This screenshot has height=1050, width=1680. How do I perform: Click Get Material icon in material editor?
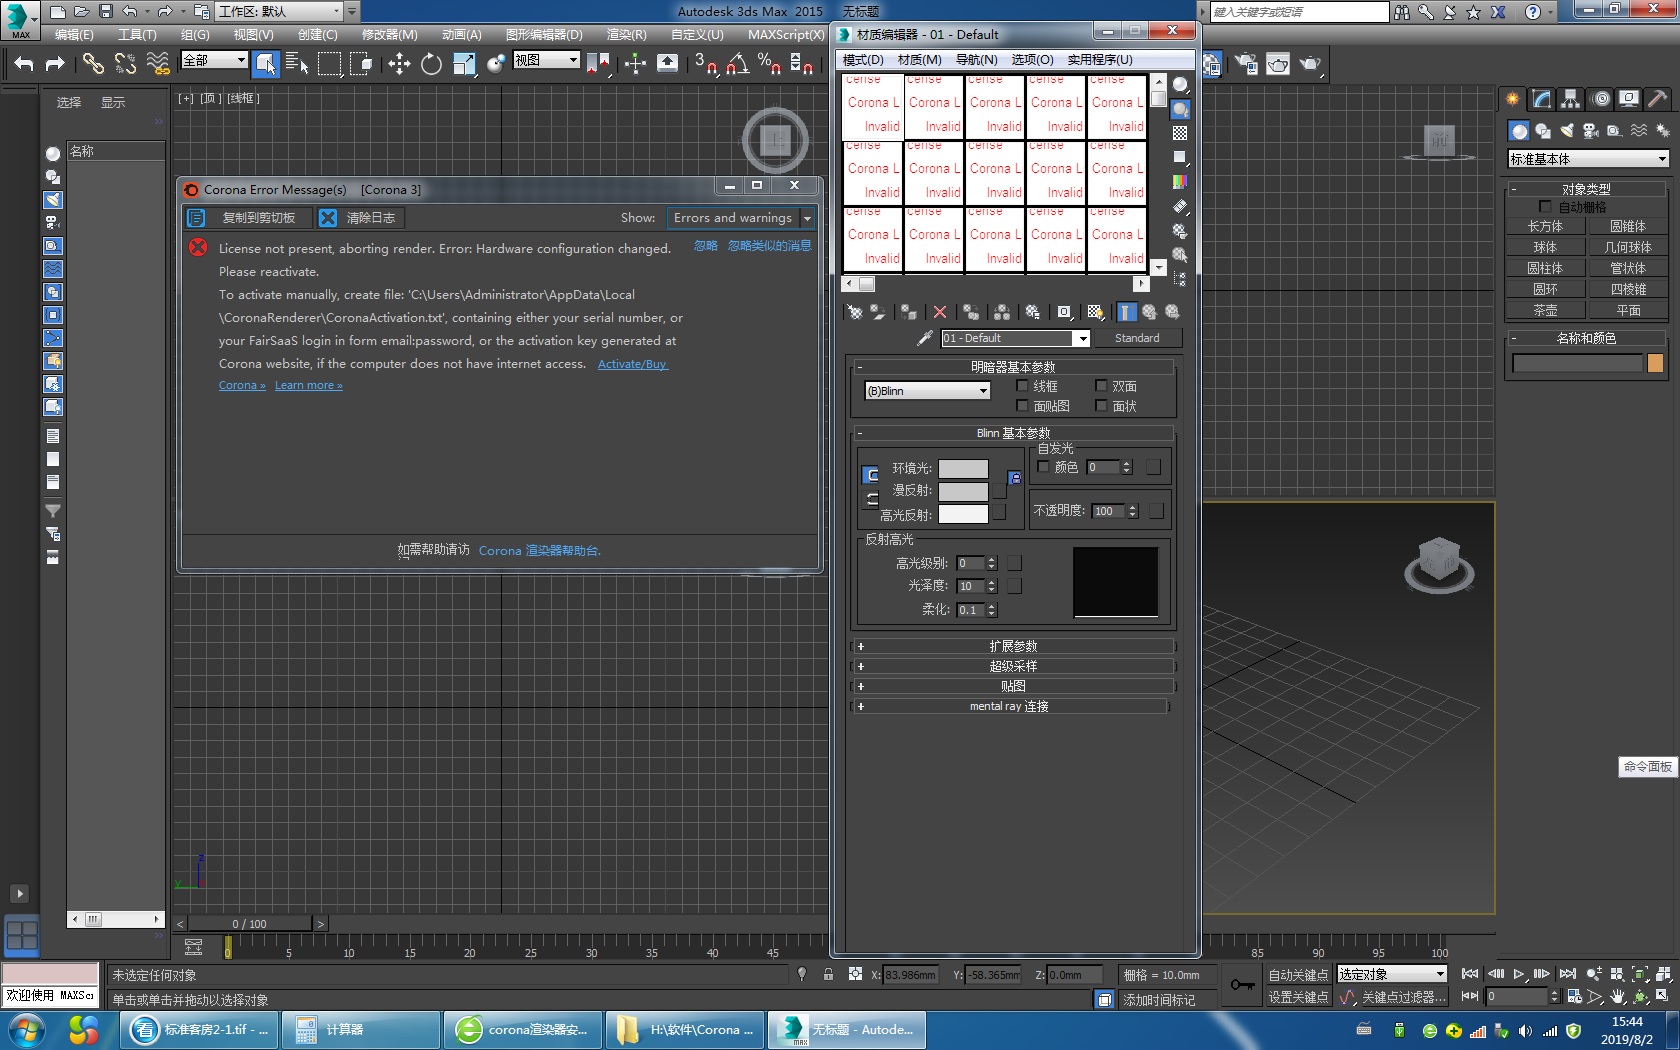855,312
